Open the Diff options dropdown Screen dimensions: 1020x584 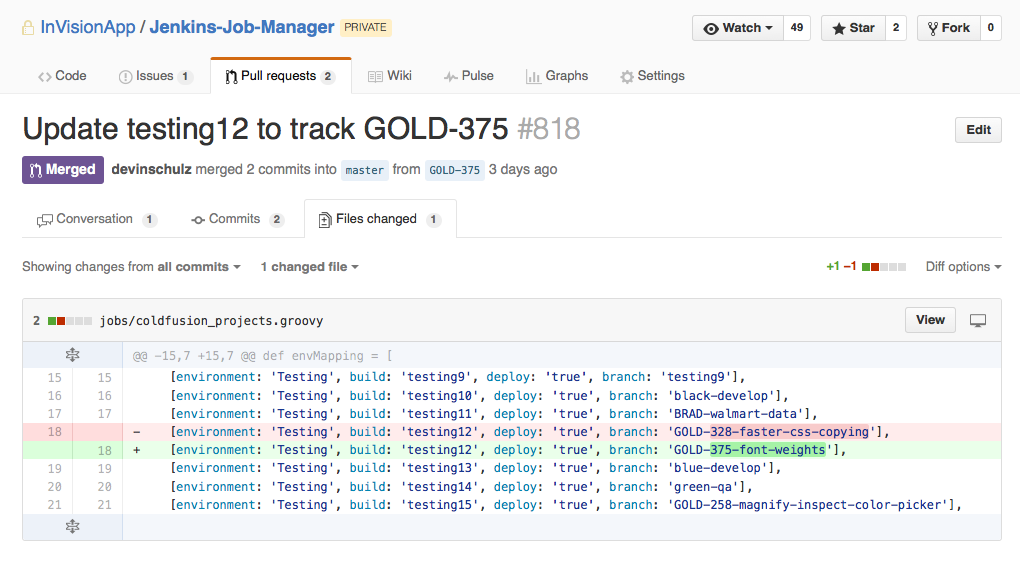coord(963,267)
